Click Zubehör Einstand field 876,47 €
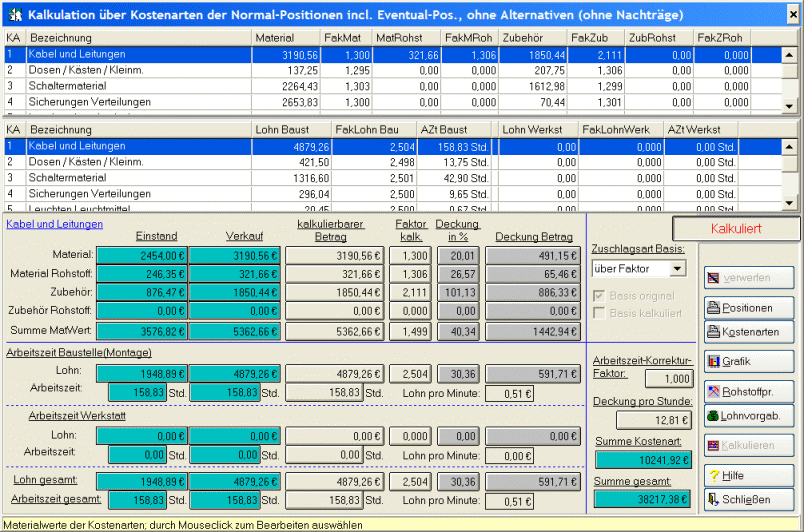The image size is (804, 532). (142, 293)
